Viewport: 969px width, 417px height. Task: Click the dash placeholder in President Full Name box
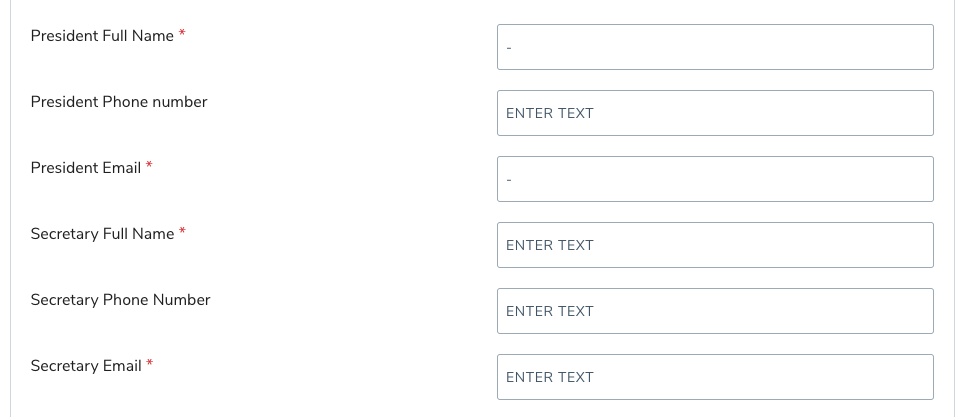pos(509,48)
